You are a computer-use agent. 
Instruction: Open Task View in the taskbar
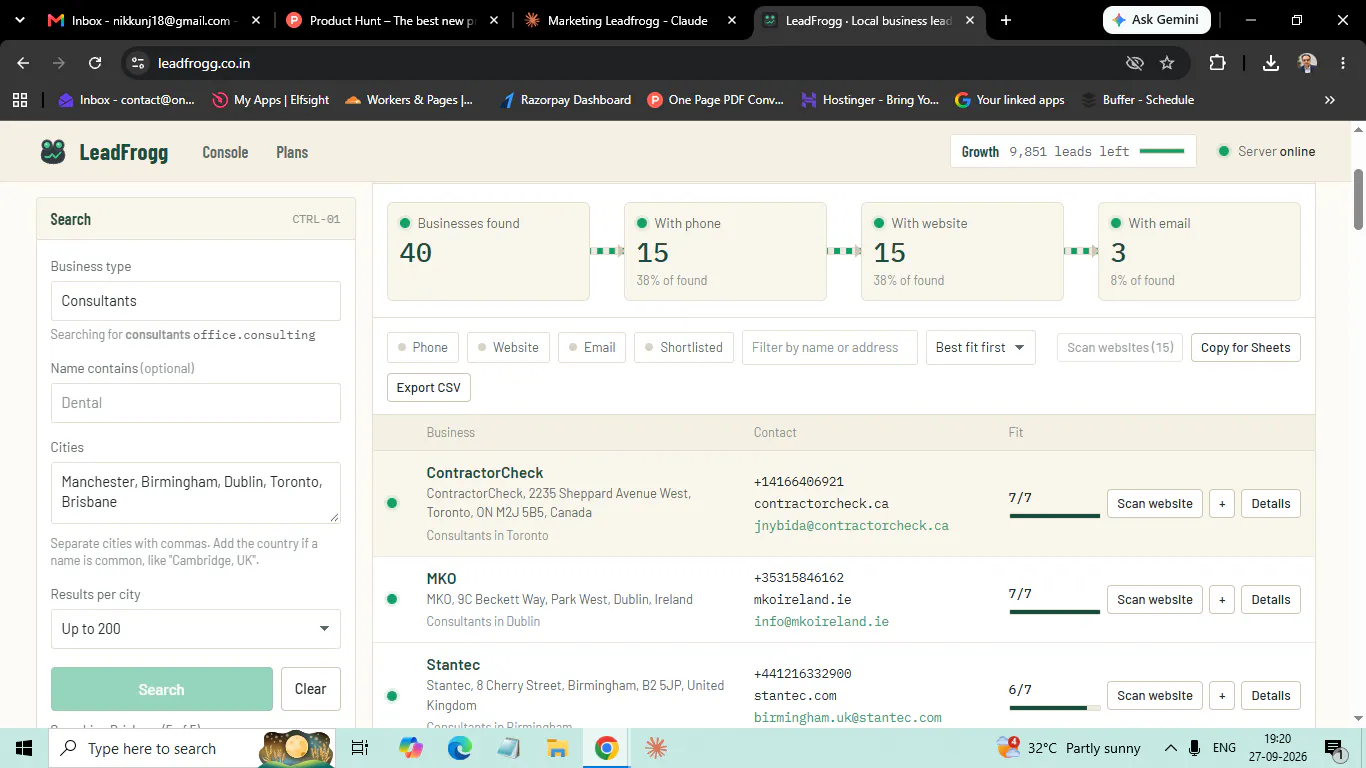tap(360, 748)
